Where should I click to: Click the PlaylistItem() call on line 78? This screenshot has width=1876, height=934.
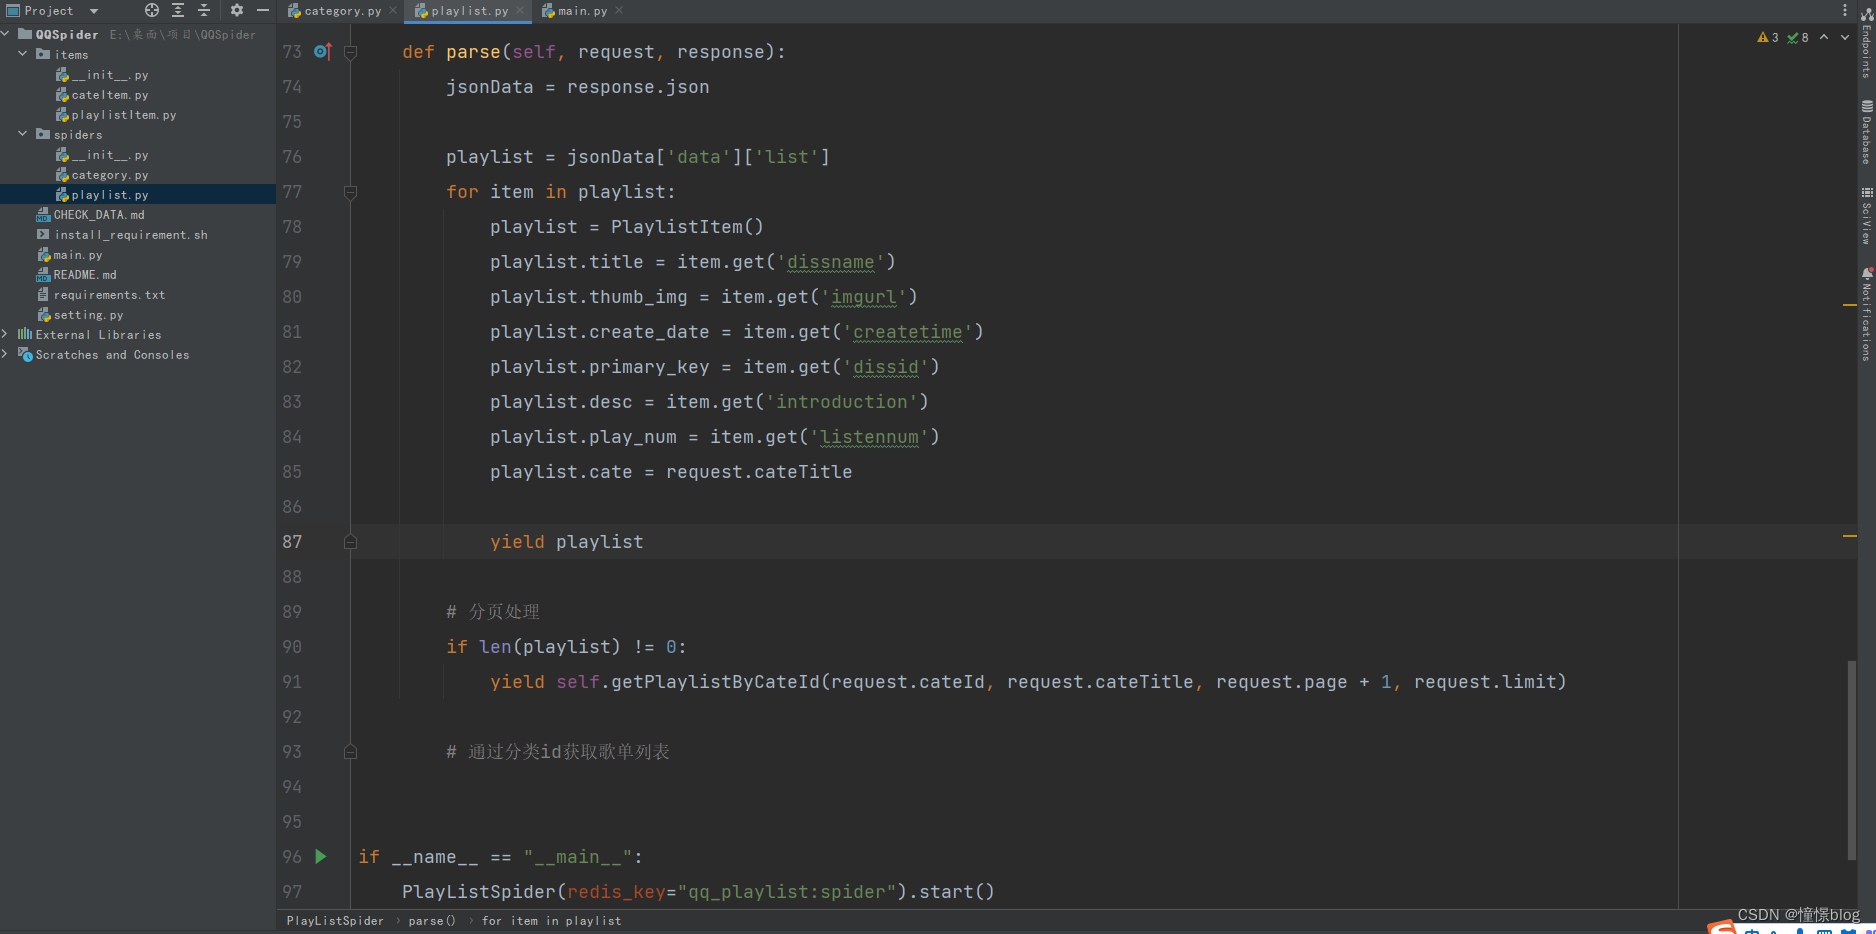[687, 227]
